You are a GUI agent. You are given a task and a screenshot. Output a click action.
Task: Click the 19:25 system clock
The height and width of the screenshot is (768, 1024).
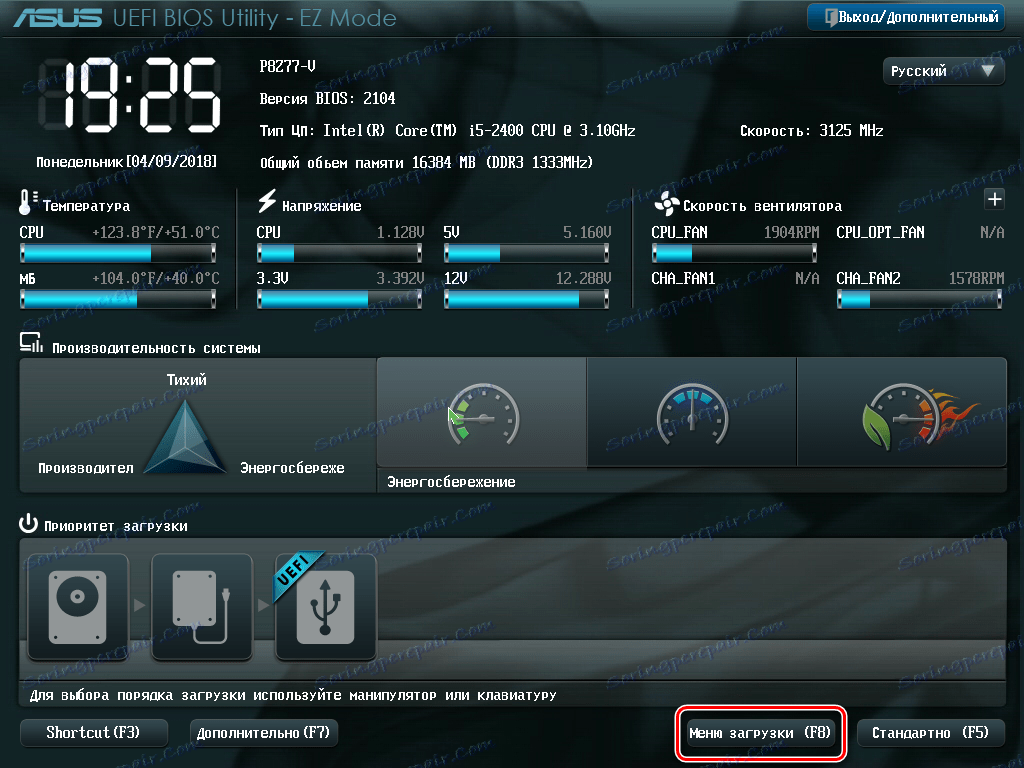click(x=129, y=95)
